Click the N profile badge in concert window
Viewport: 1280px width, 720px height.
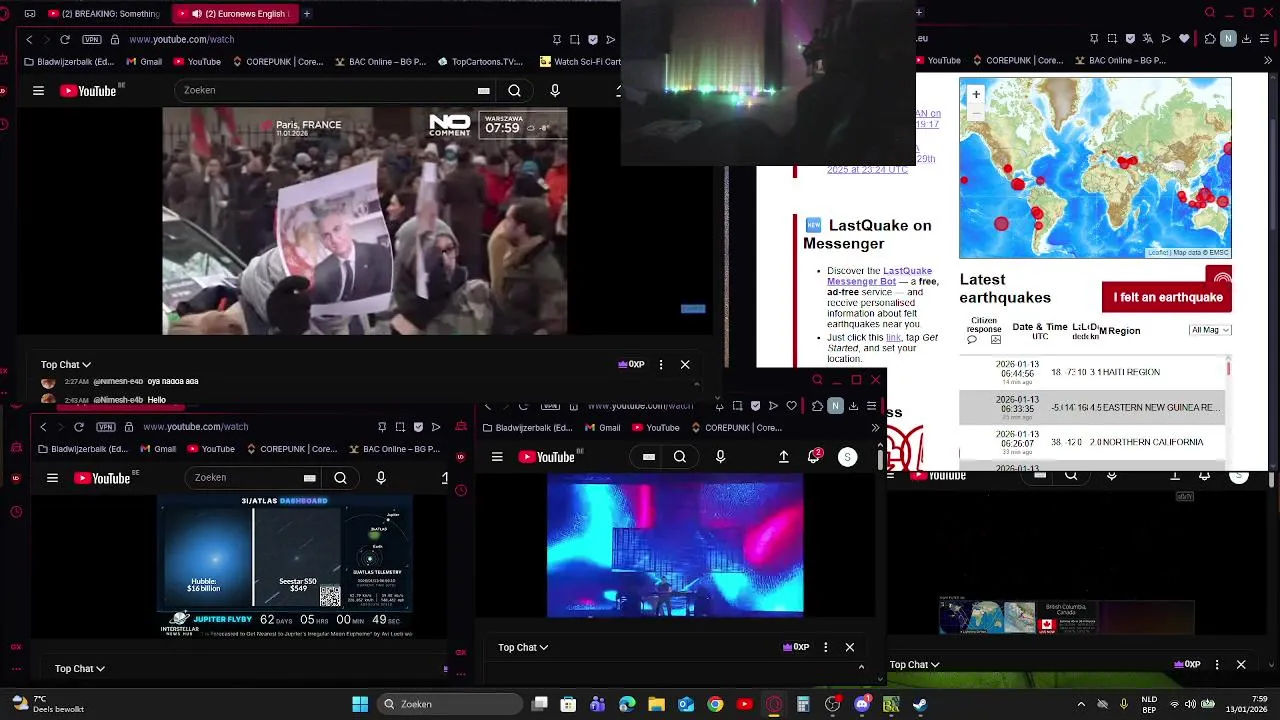coord(835,406)
